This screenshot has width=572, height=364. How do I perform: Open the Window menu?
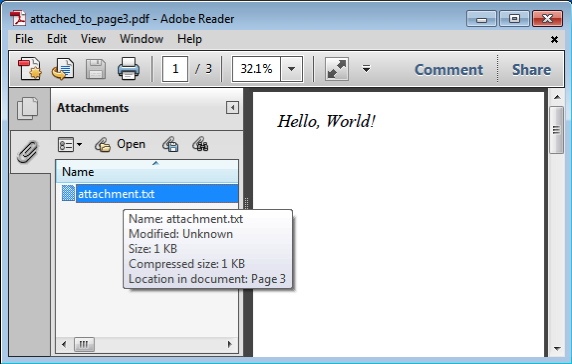(142, 39)
